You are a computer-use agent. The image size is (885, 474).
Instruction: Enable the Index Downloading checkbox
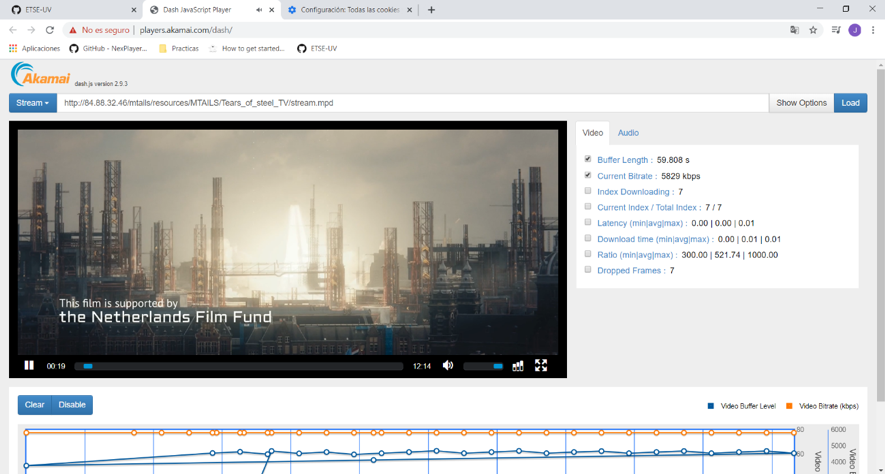588,191
